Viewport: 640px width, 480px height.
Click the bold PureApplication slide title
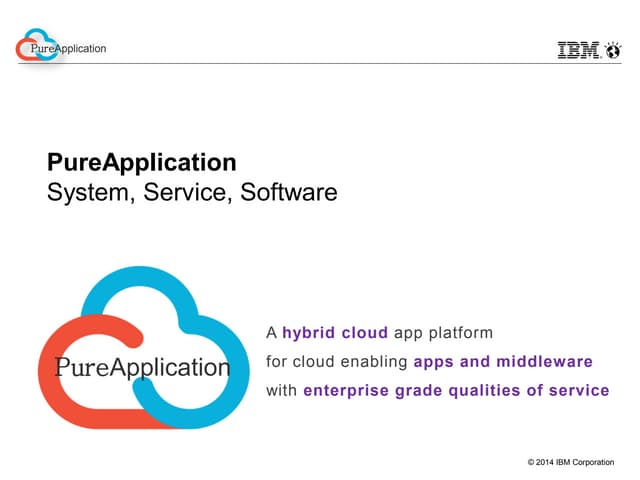[x=142, y=163]
